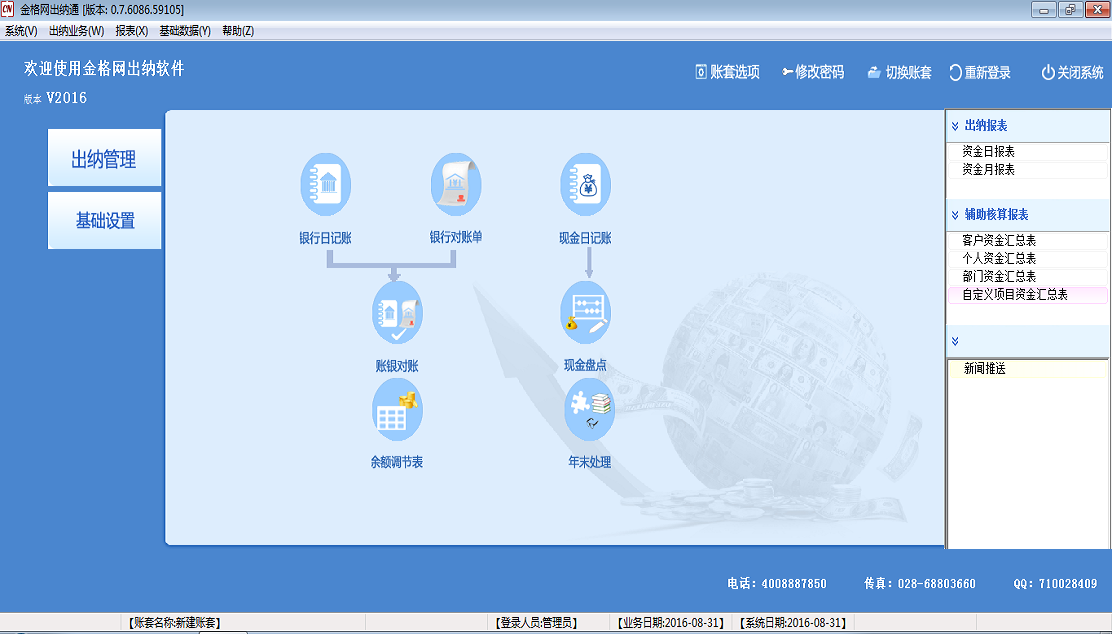
Task: Switch to the 基础设置 tab
Action: coord(104,221)
